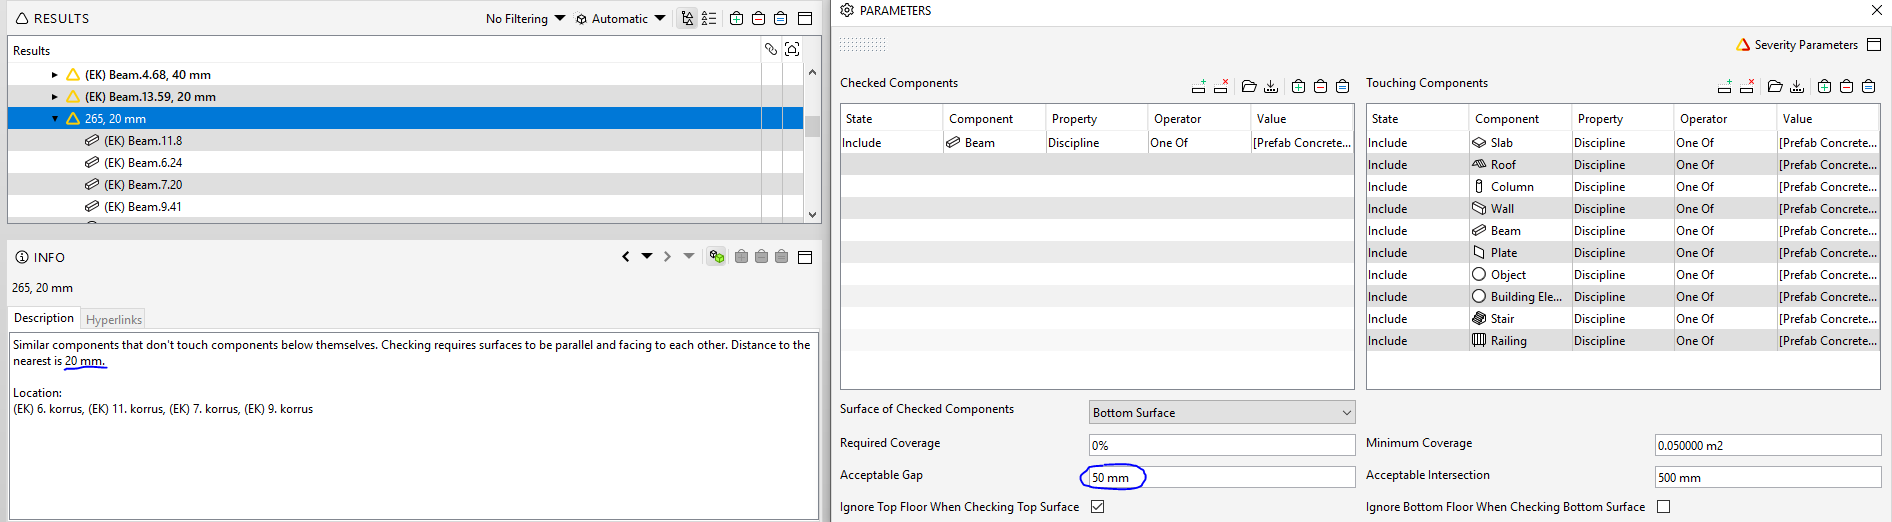Switch to the Hyperlinks tab

coord(114,319)
